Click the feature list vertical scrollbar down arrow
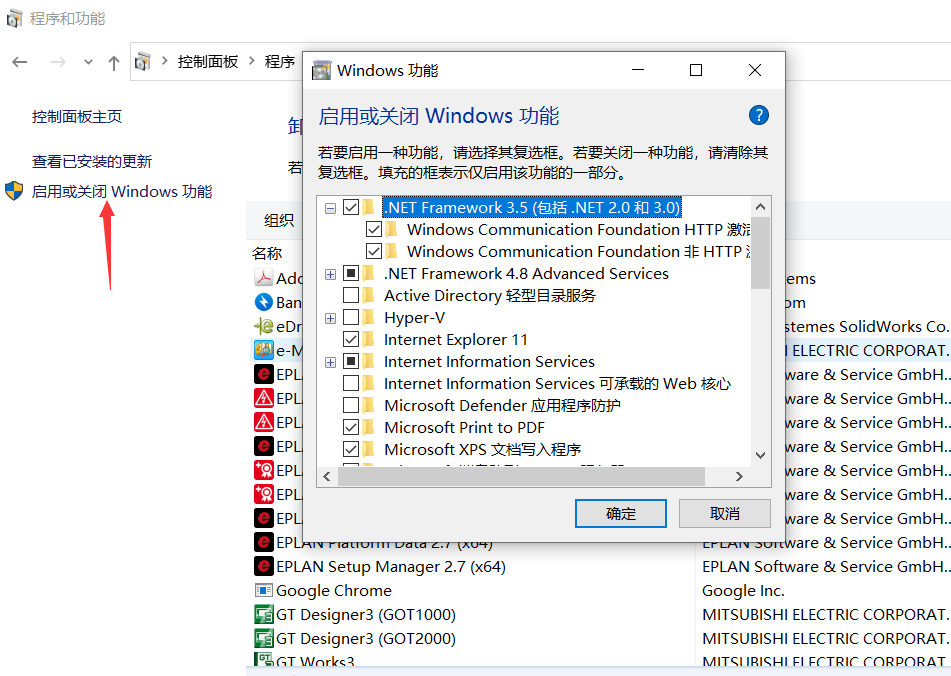The height and width of the screenshot is (676, 951). 760,455
